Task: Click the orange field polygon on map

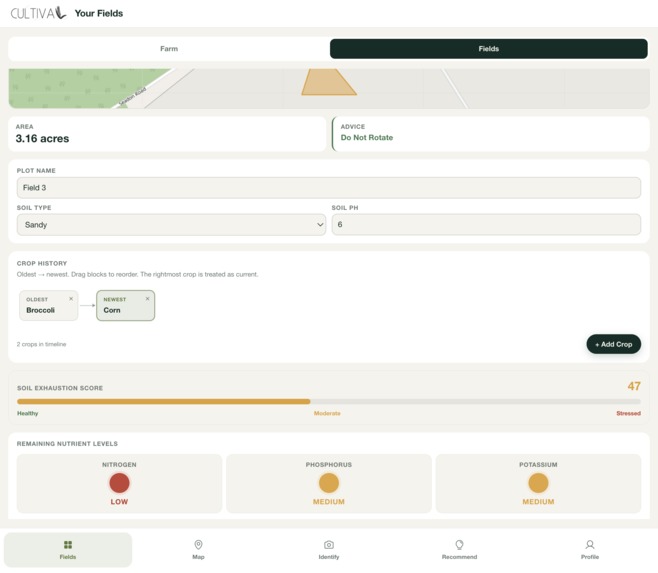Action: [x=329, y=82]
